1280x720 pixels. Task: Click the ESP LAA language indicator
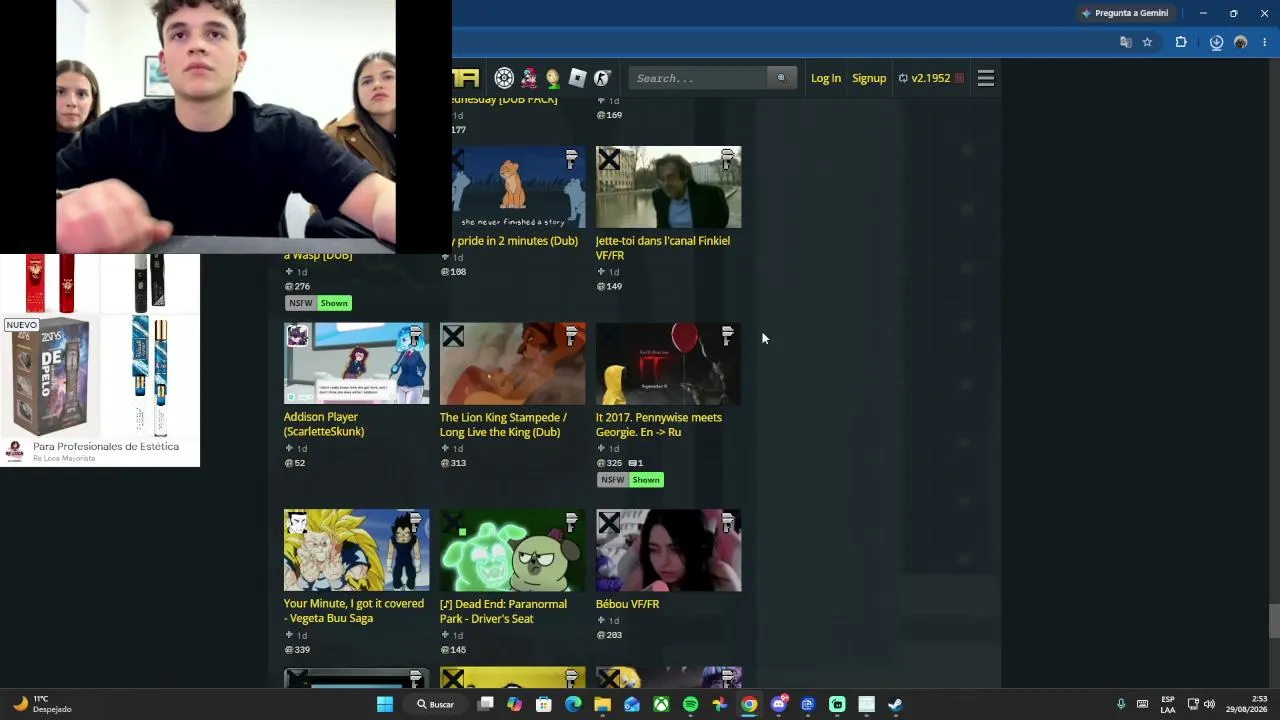(1168, 704)
